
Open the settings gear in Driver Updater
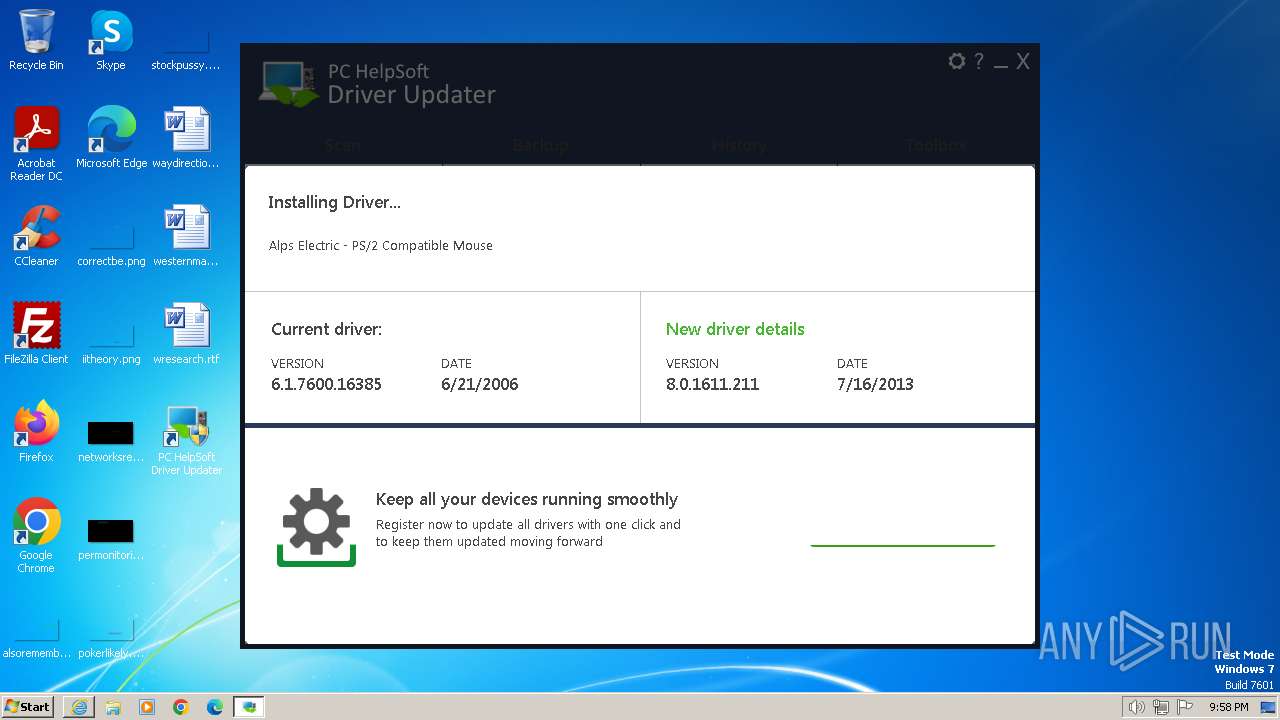click(x=957, y=61)
